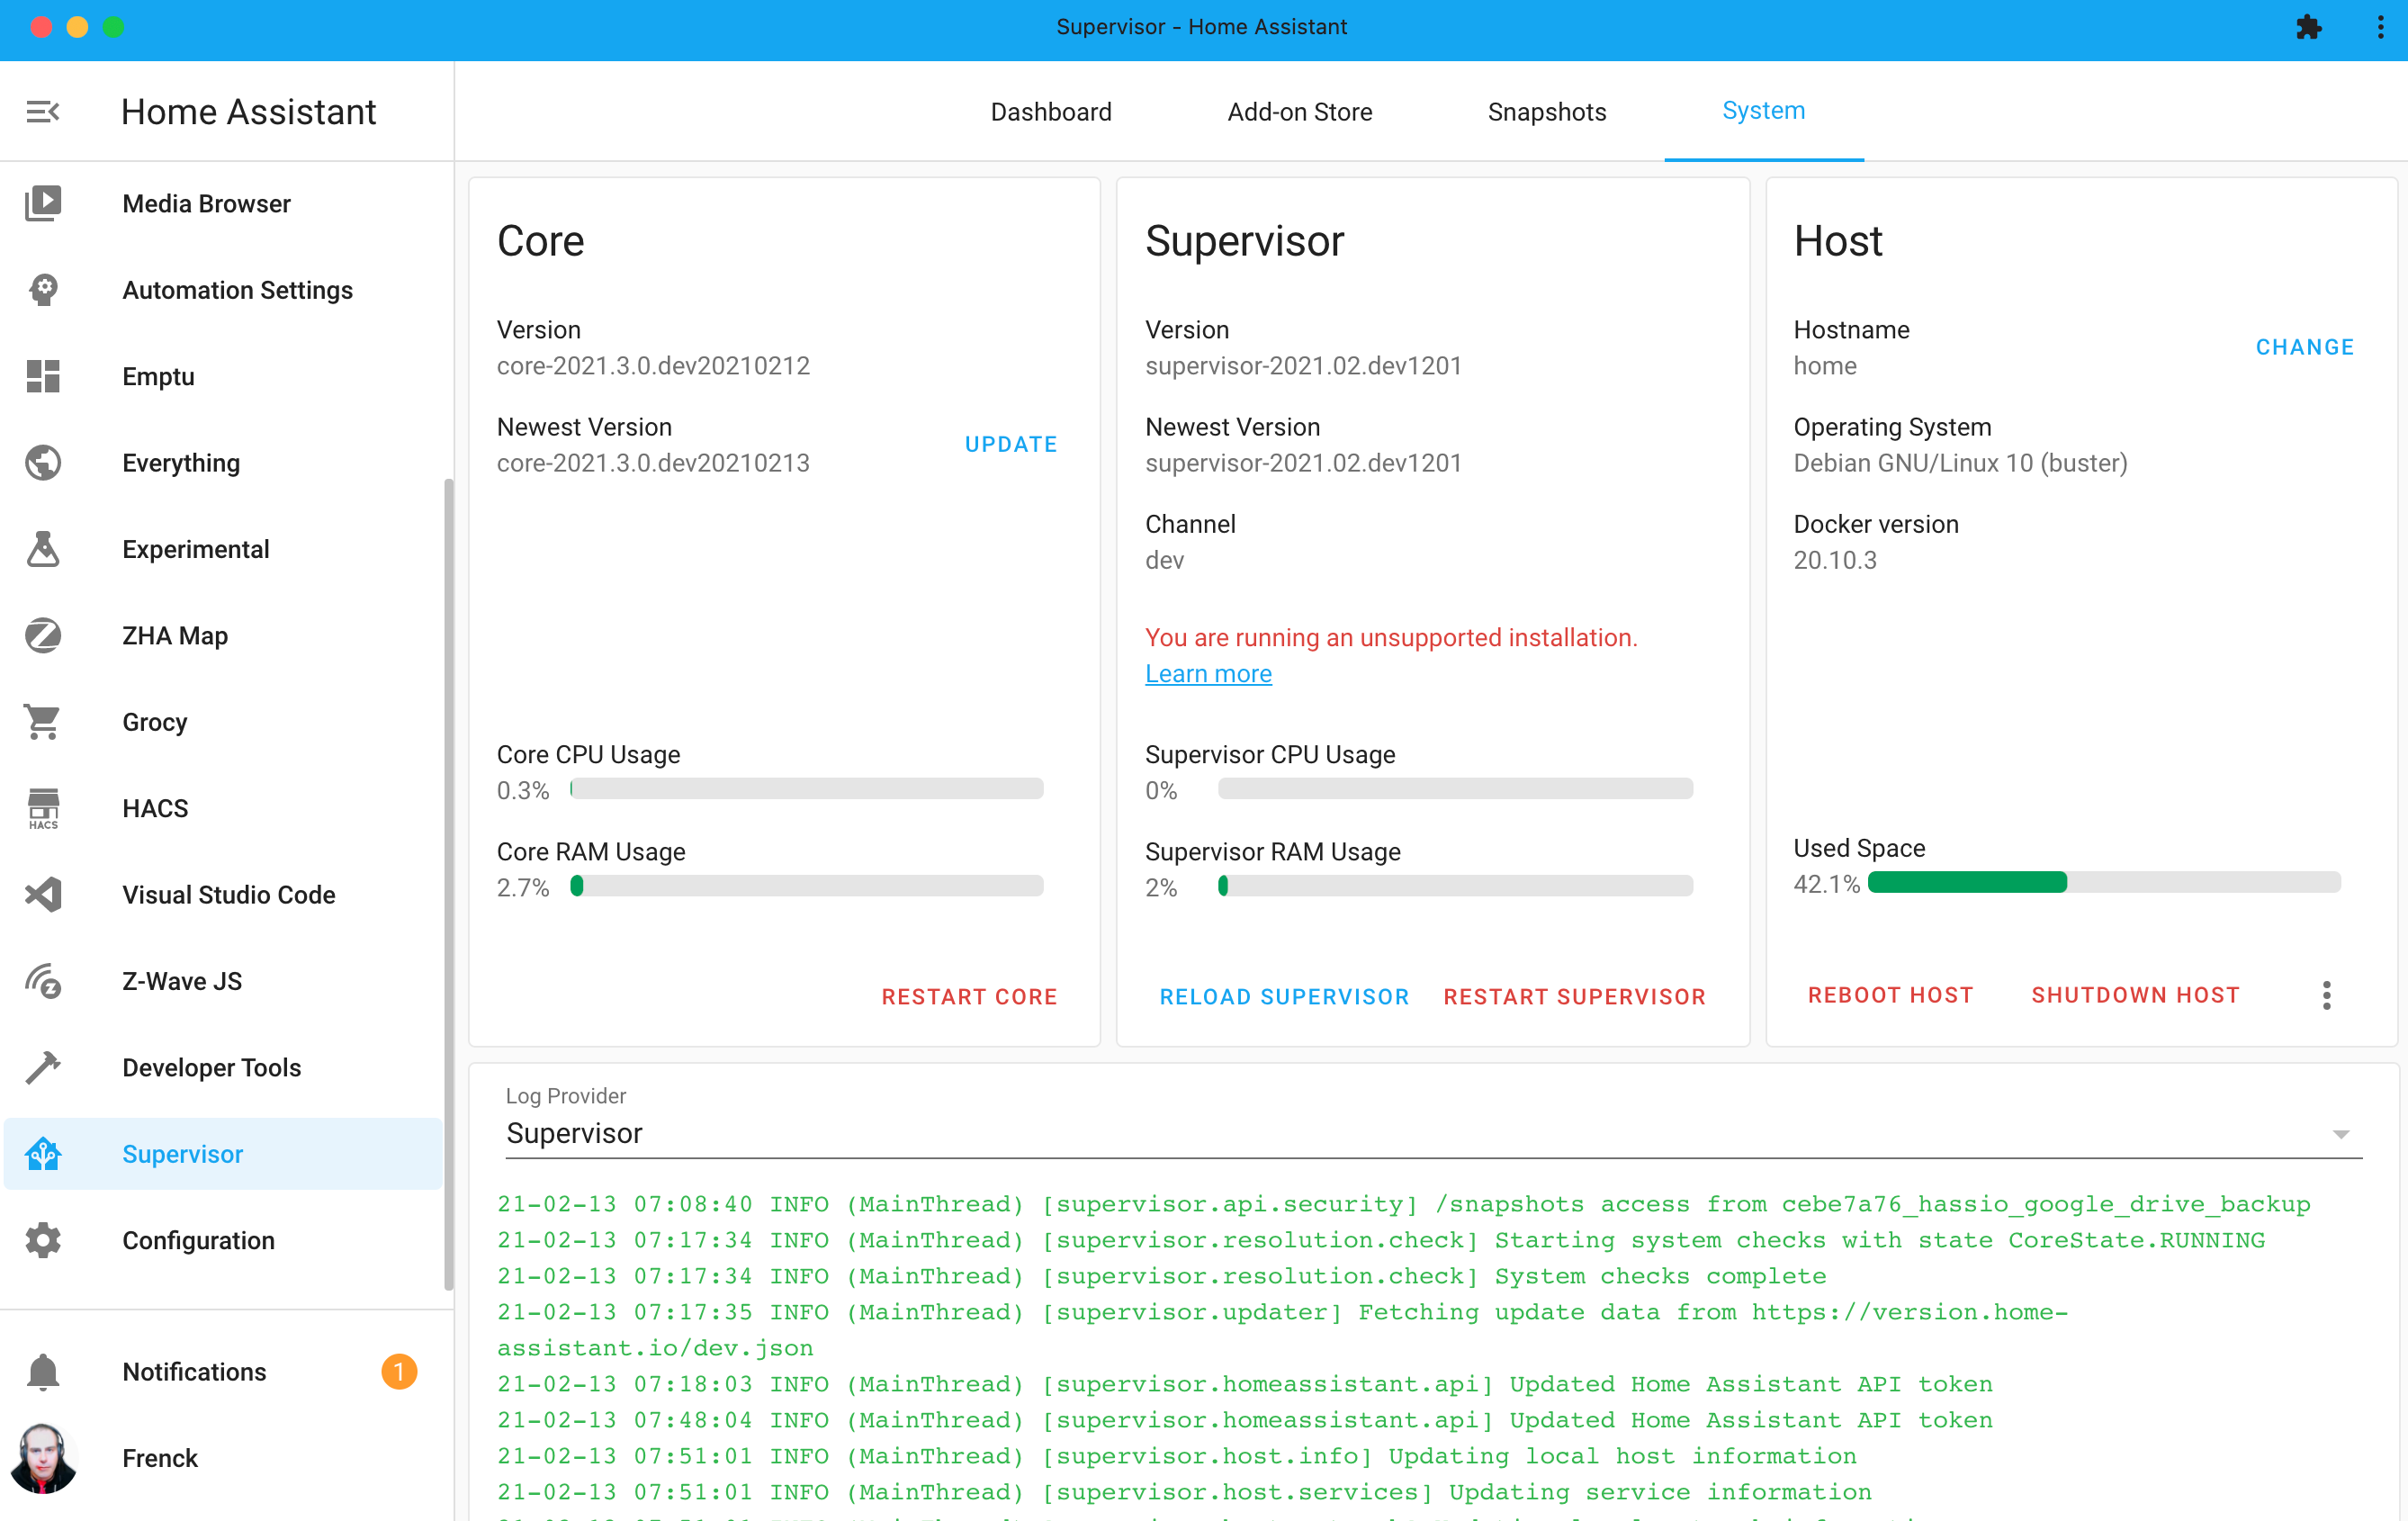This screenshot has width=2408, height=1521.
Task: Switch to the Add-on Store tab
Action: pyautogui.click(x=1299, y=111)
